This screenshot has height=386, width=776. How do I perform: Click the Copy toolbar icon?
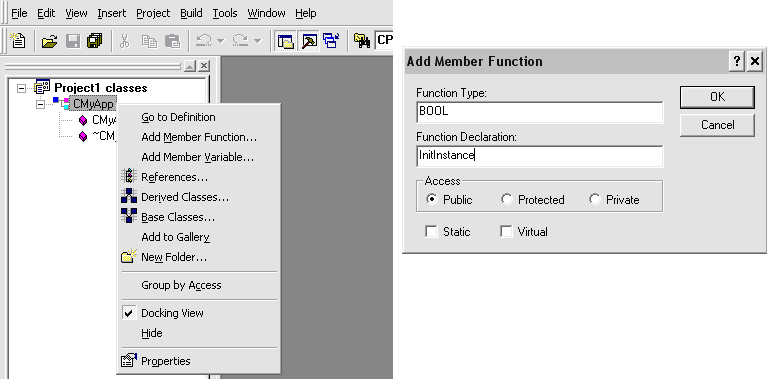(149, 41)
